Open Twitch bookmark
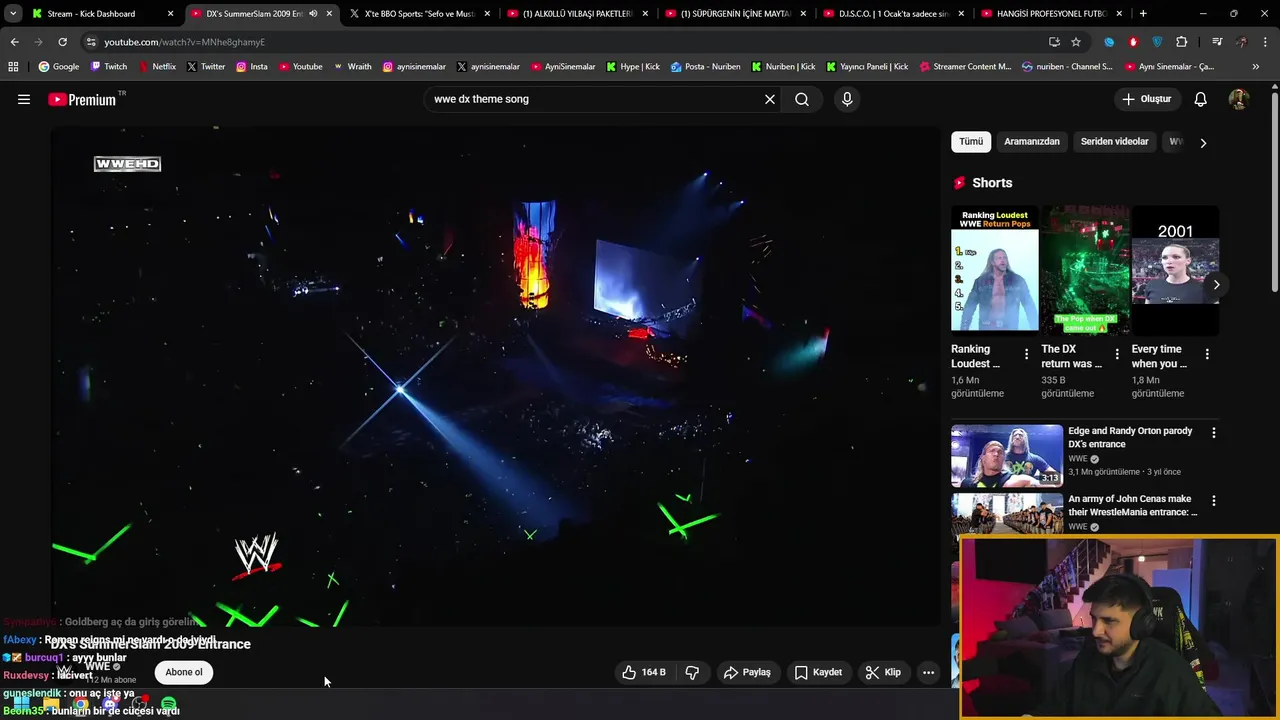 tap(108, 67)
